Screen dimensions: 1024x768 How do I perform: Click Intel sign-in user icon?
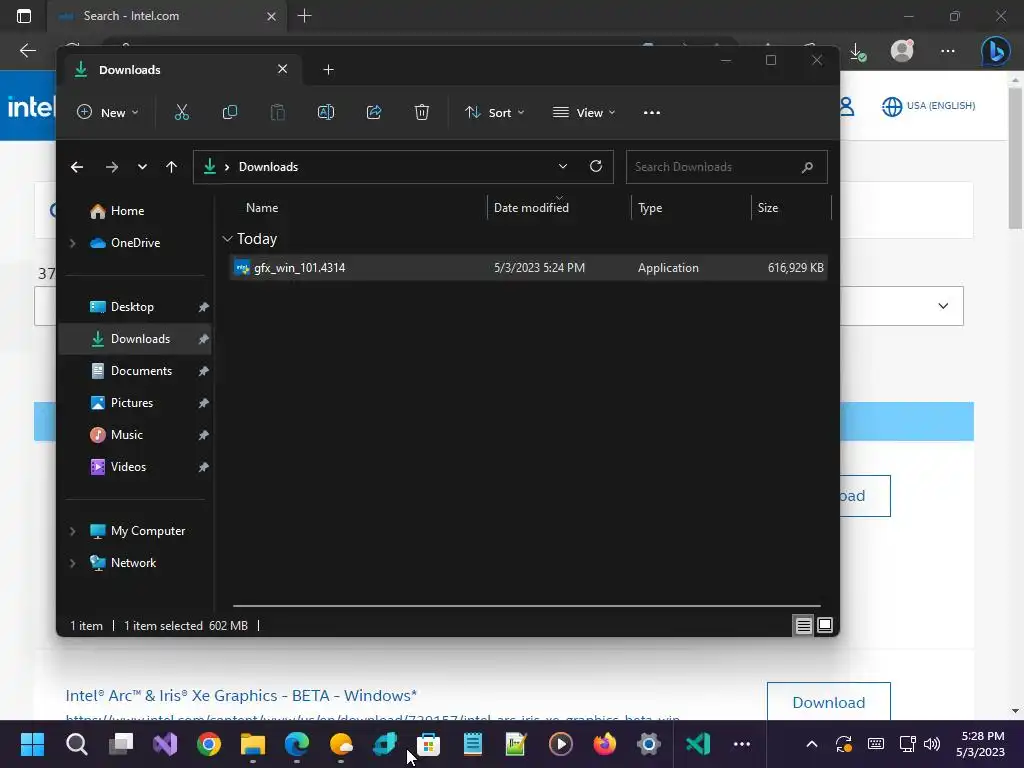tap(846, 106)
